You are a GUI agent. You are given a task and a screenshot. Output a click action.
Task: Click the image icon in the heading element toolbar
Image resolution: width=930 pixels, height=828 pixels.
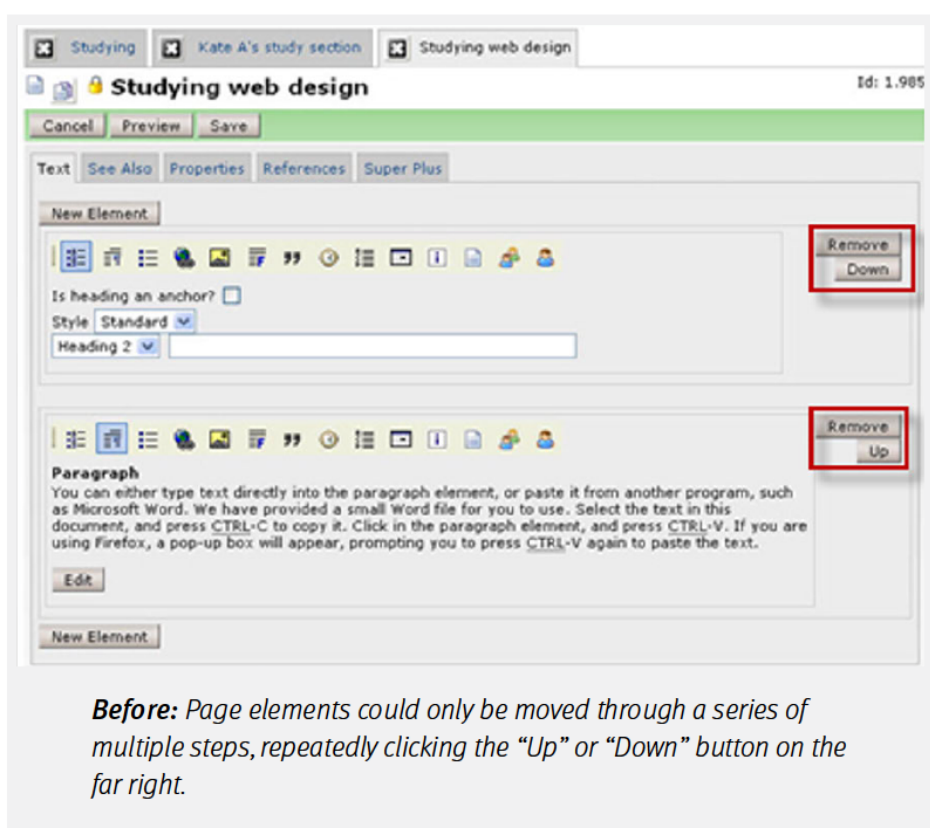pyautogui.click(x=220, y=258)
